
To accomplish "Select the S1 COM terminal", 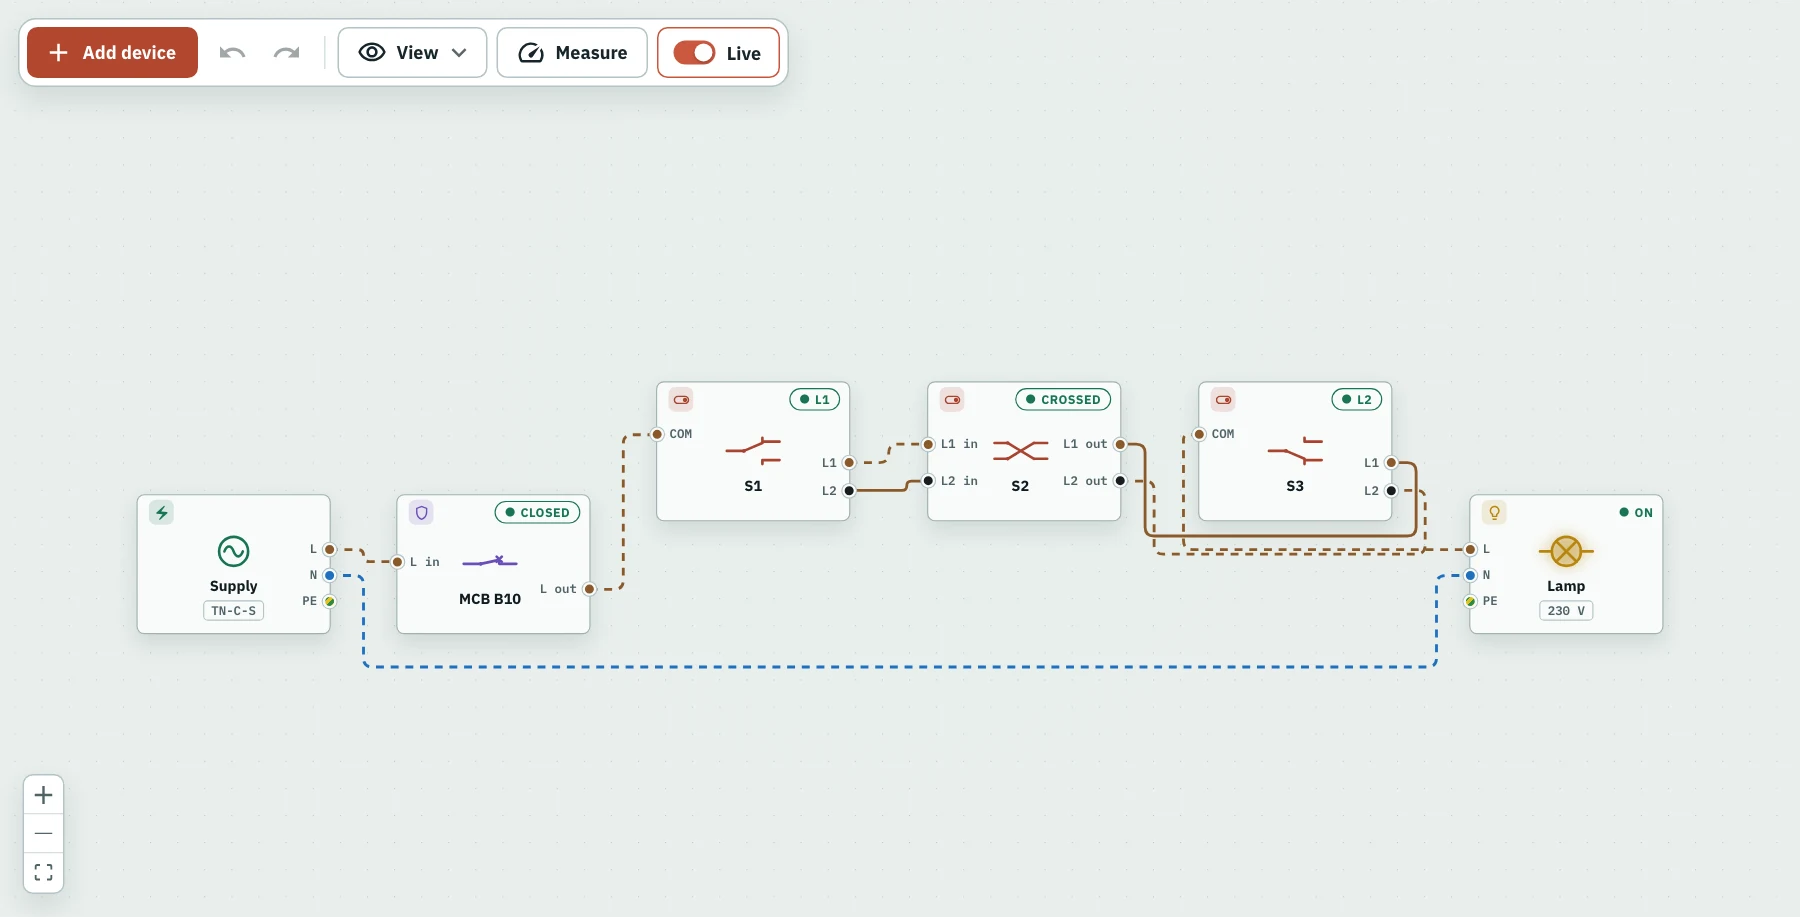I will [x=657, y=434].
